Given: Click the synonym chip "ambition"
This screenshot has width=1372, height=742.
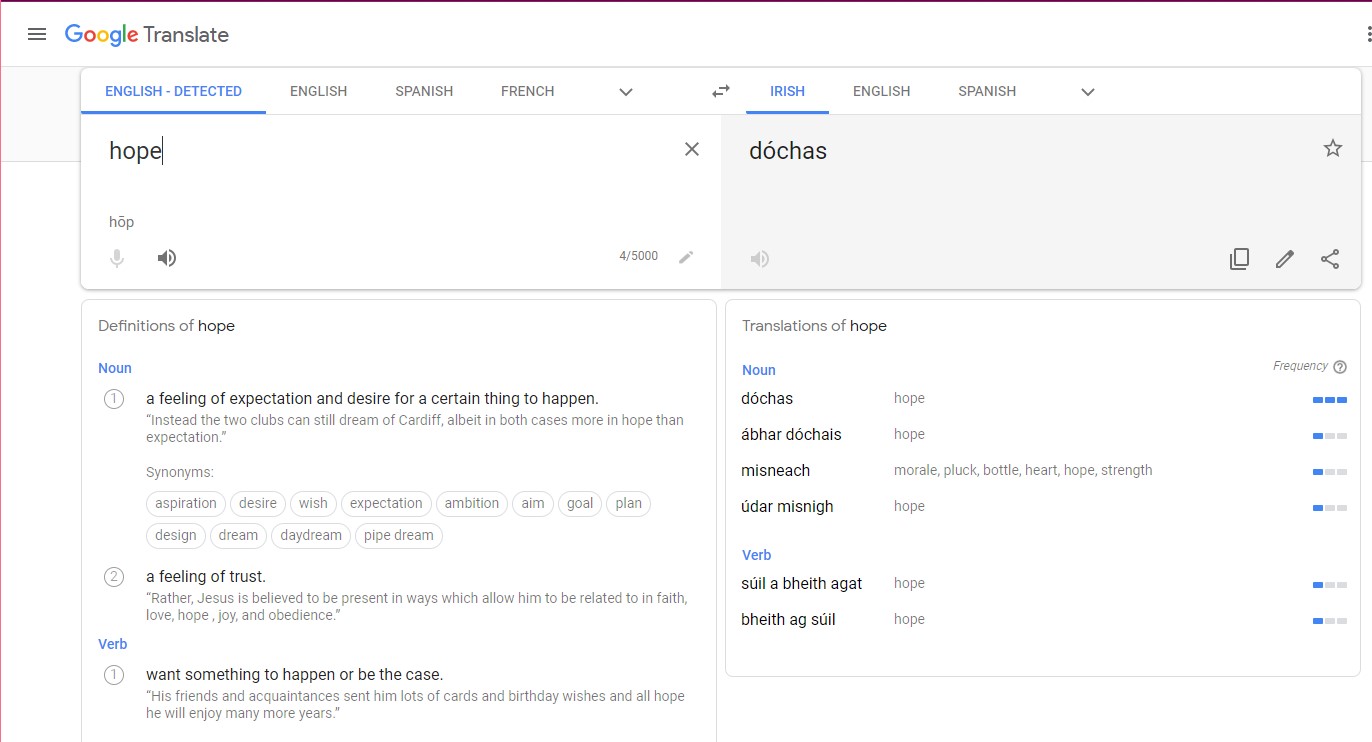Looking at the screenshot, I should coord(472,504).
